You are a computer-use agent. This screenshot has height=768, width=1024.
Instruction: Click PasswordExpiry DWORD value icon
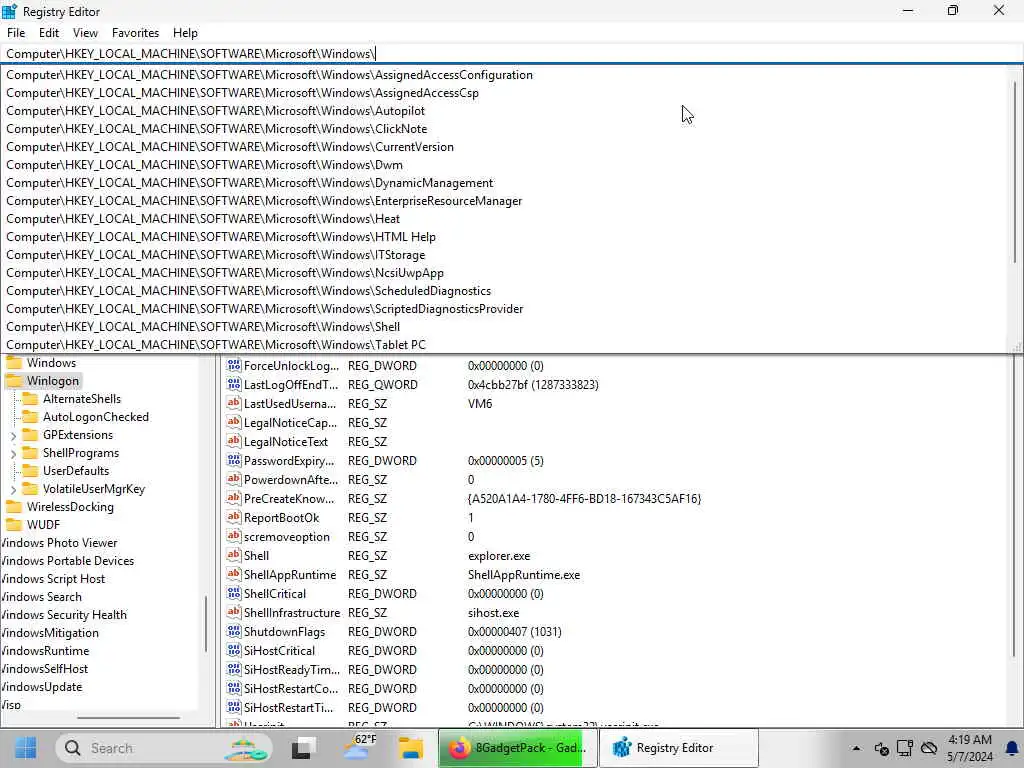click(x=233, y=460)
